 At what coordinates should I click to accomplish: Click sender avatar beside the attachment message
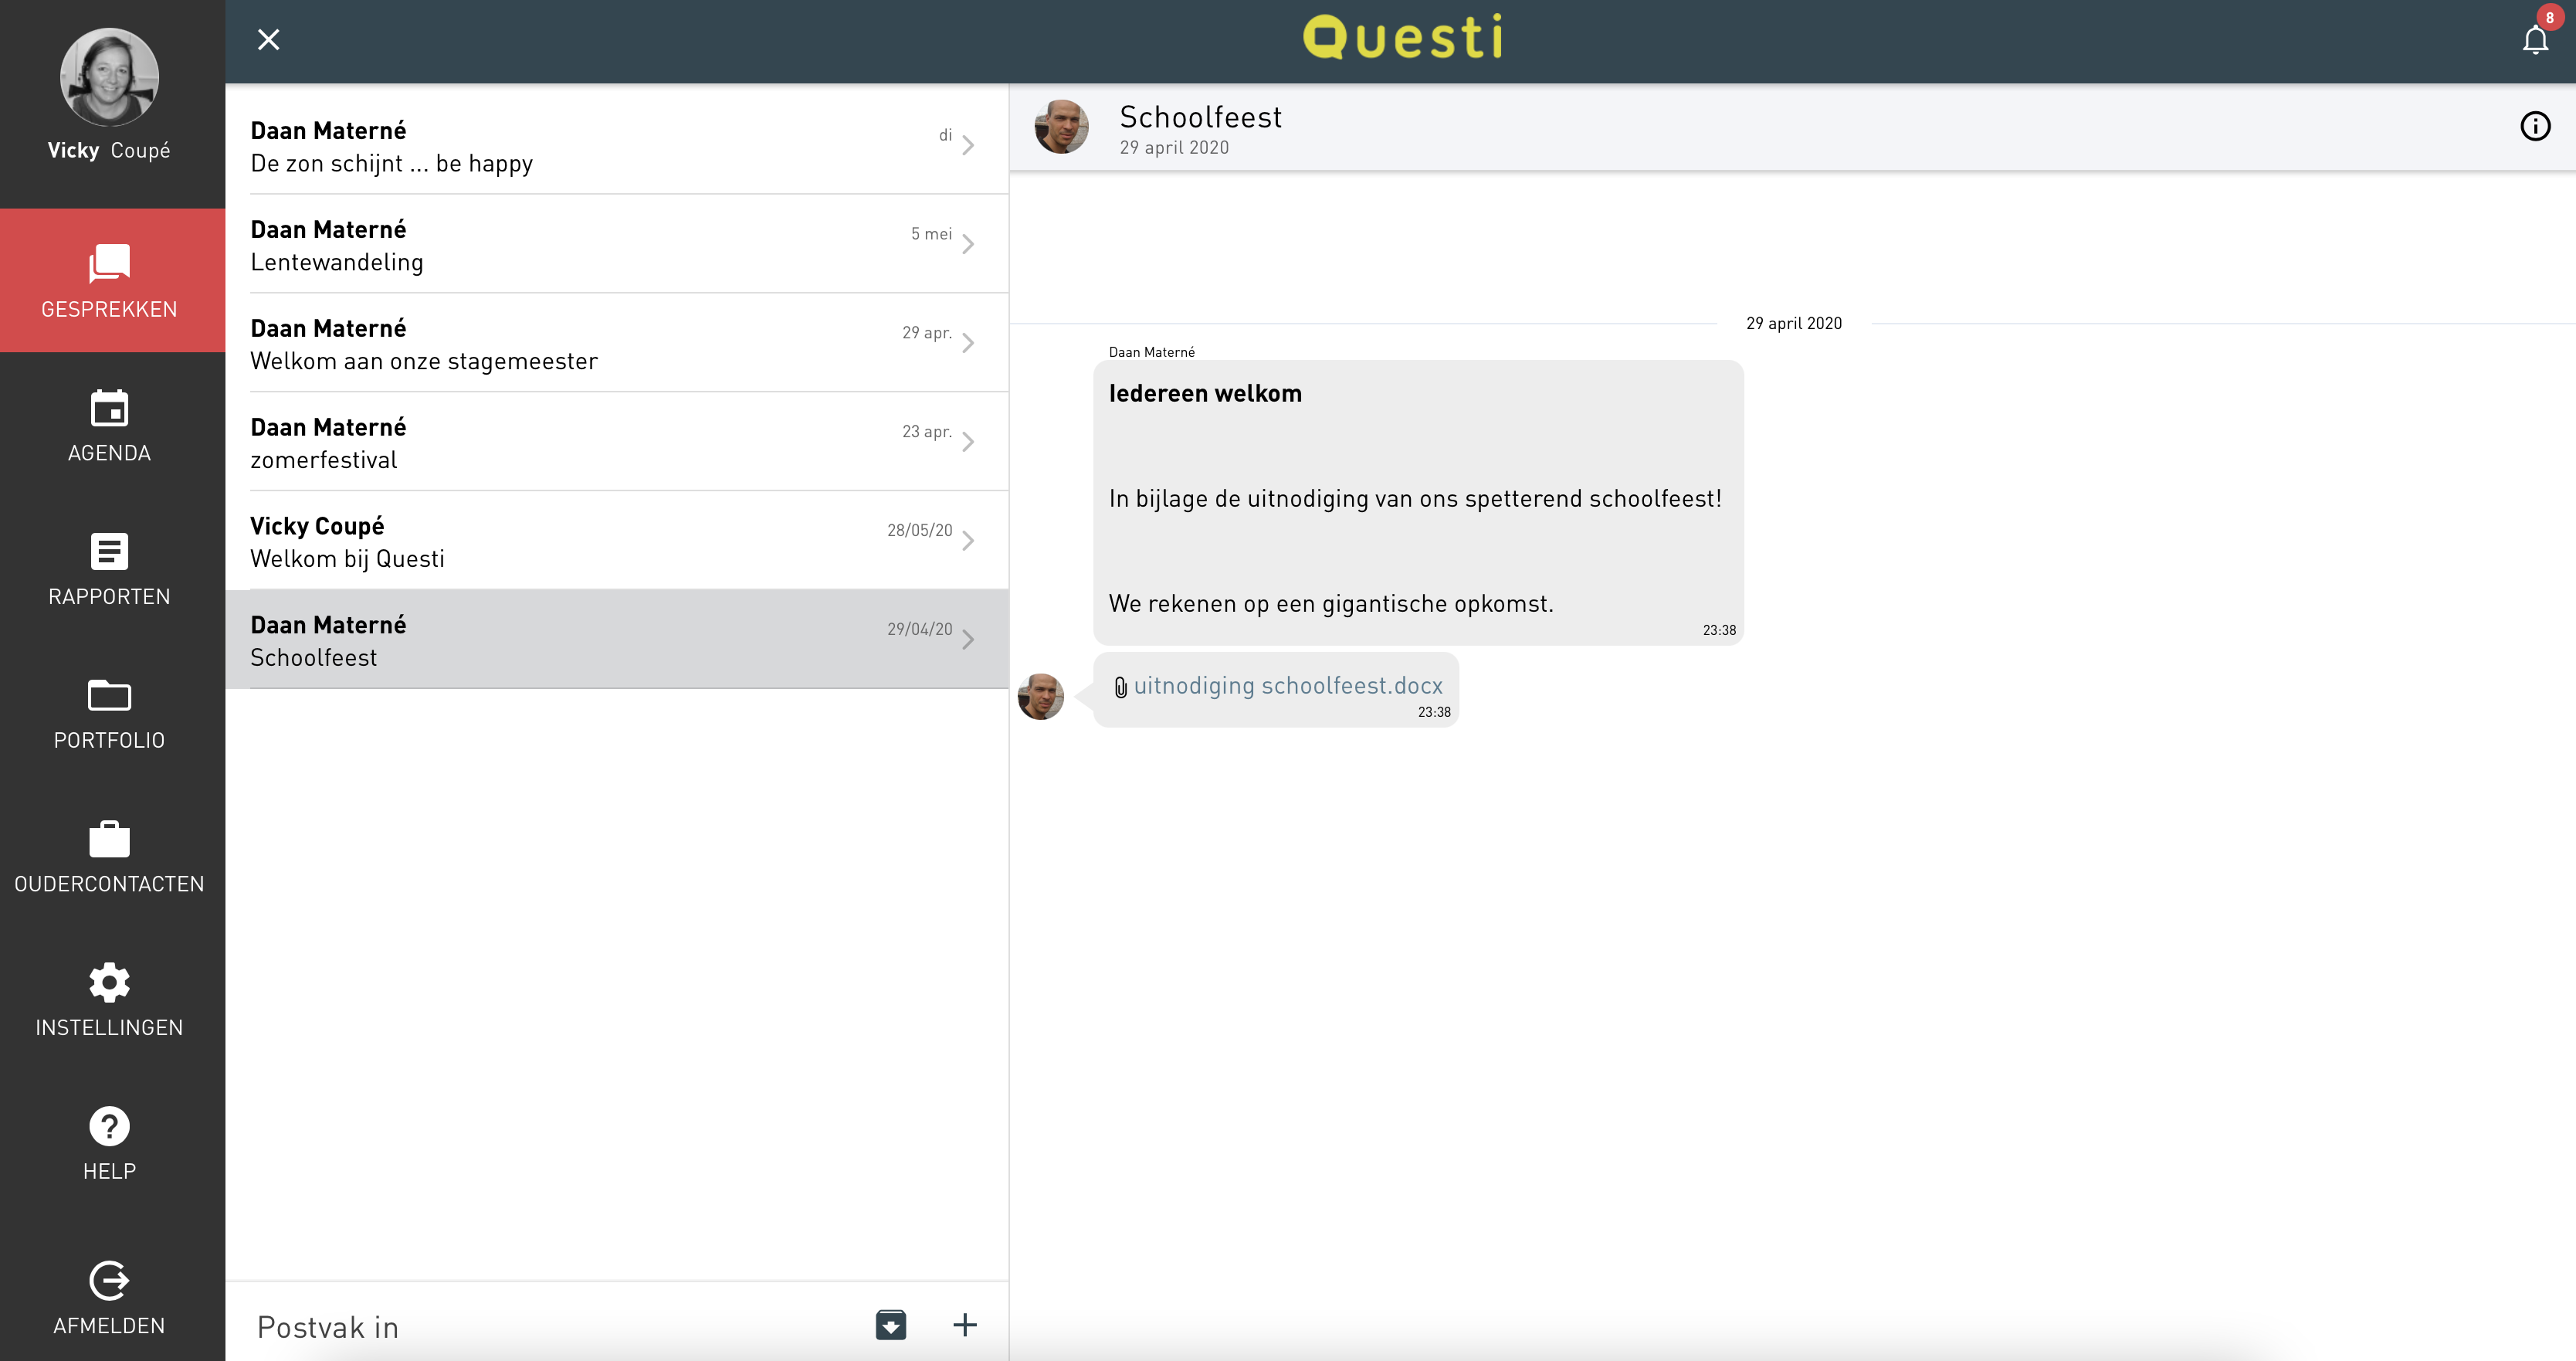pos(1040,696)
